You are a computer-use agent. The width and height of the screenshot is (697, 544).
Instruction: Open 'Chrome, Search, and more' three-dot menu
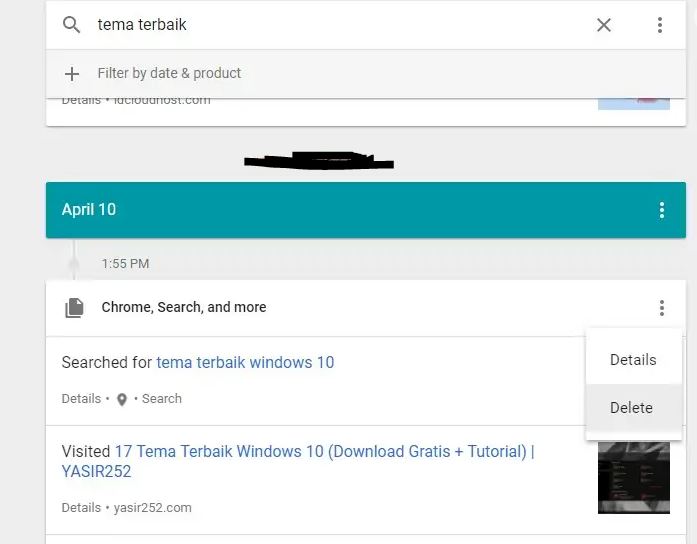pos(662,308)
